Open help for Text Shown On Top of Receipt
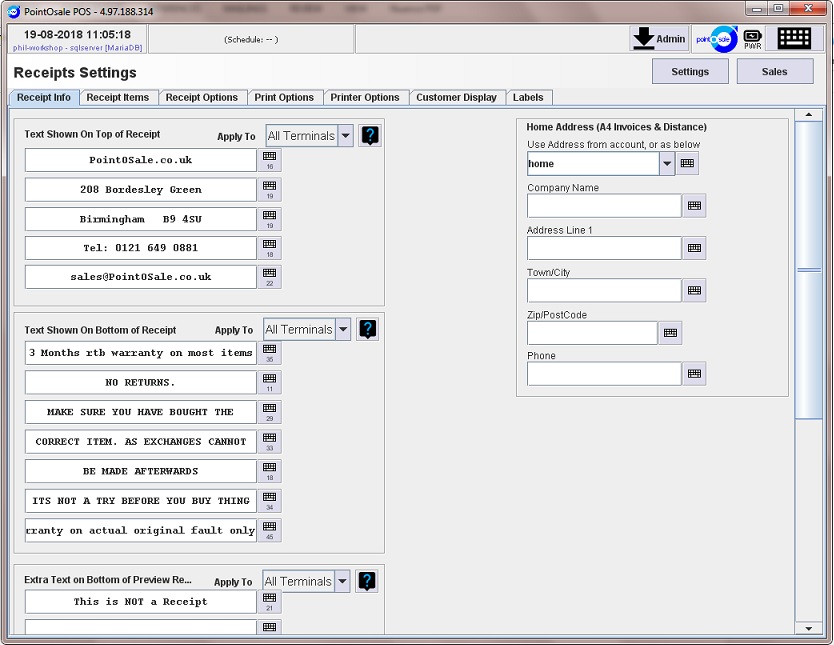The image size is (834, 645). pos(370,136)
